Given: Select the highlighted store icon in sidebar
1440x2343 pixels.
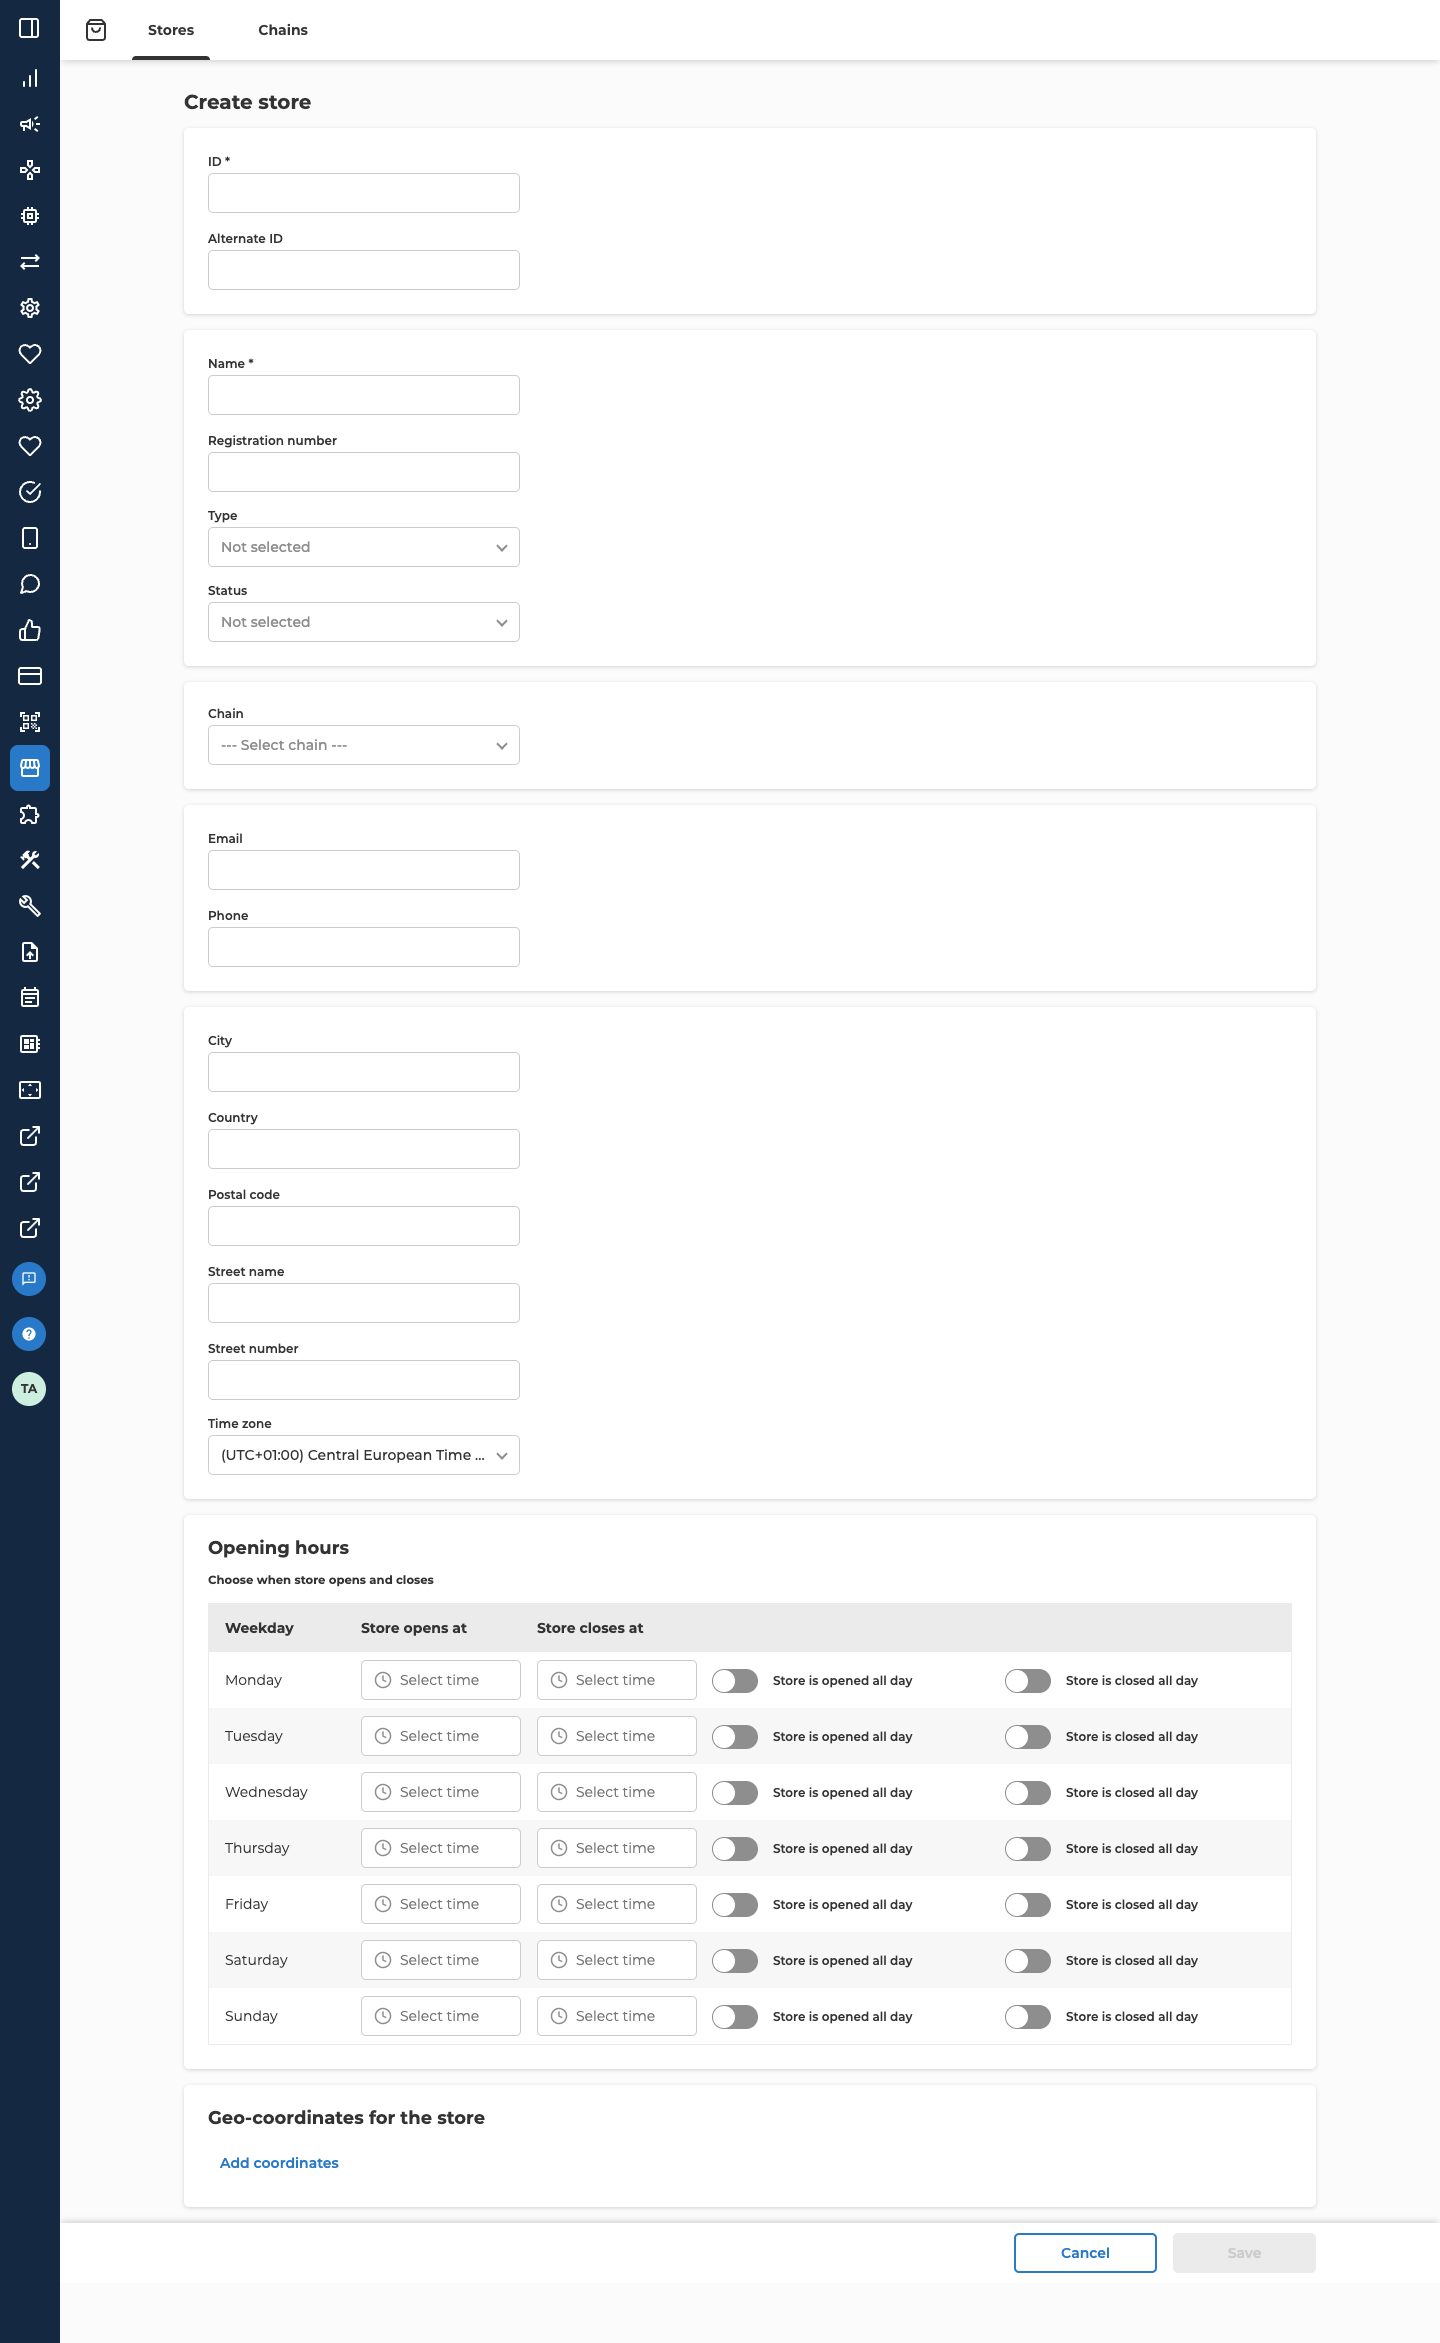Looking at the screenshot, I should [30, 768].
